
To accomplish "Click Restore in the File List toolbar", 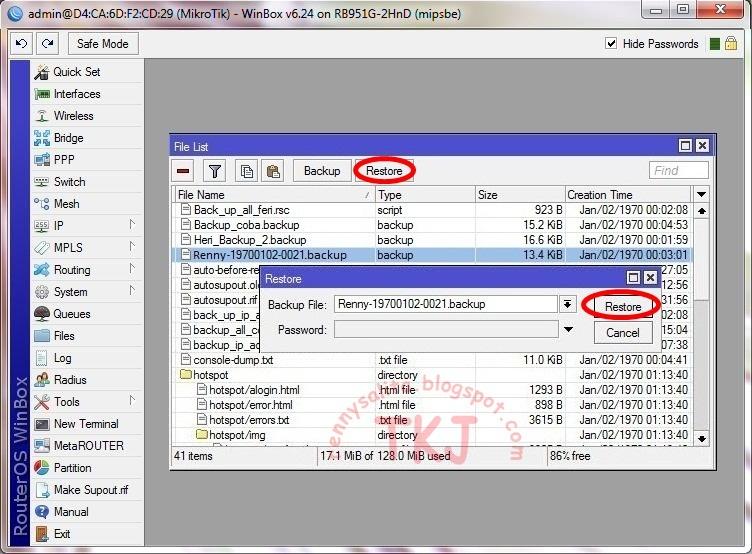I will [384, 171].
